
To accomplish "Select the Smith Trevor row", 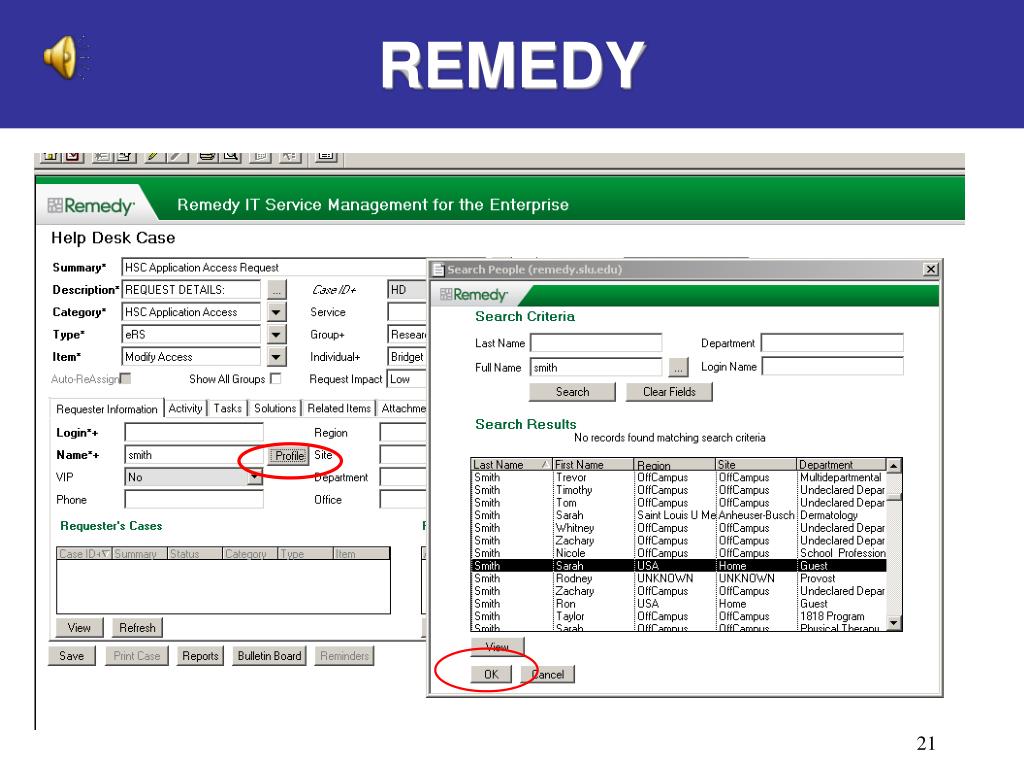I will (679, 477).
